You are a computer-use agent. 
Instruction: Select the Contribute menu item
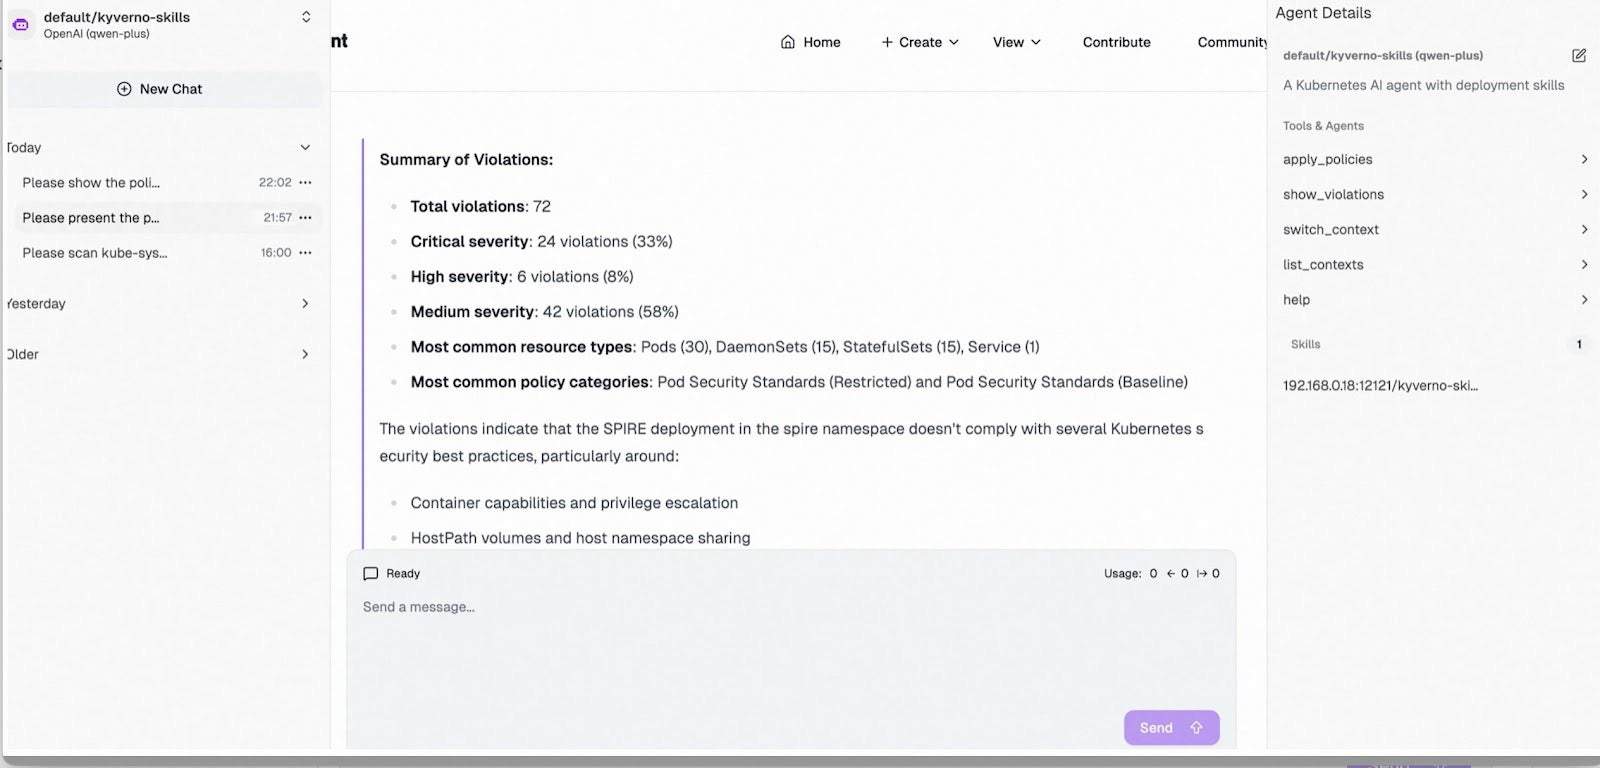[x=1116, y=42]
